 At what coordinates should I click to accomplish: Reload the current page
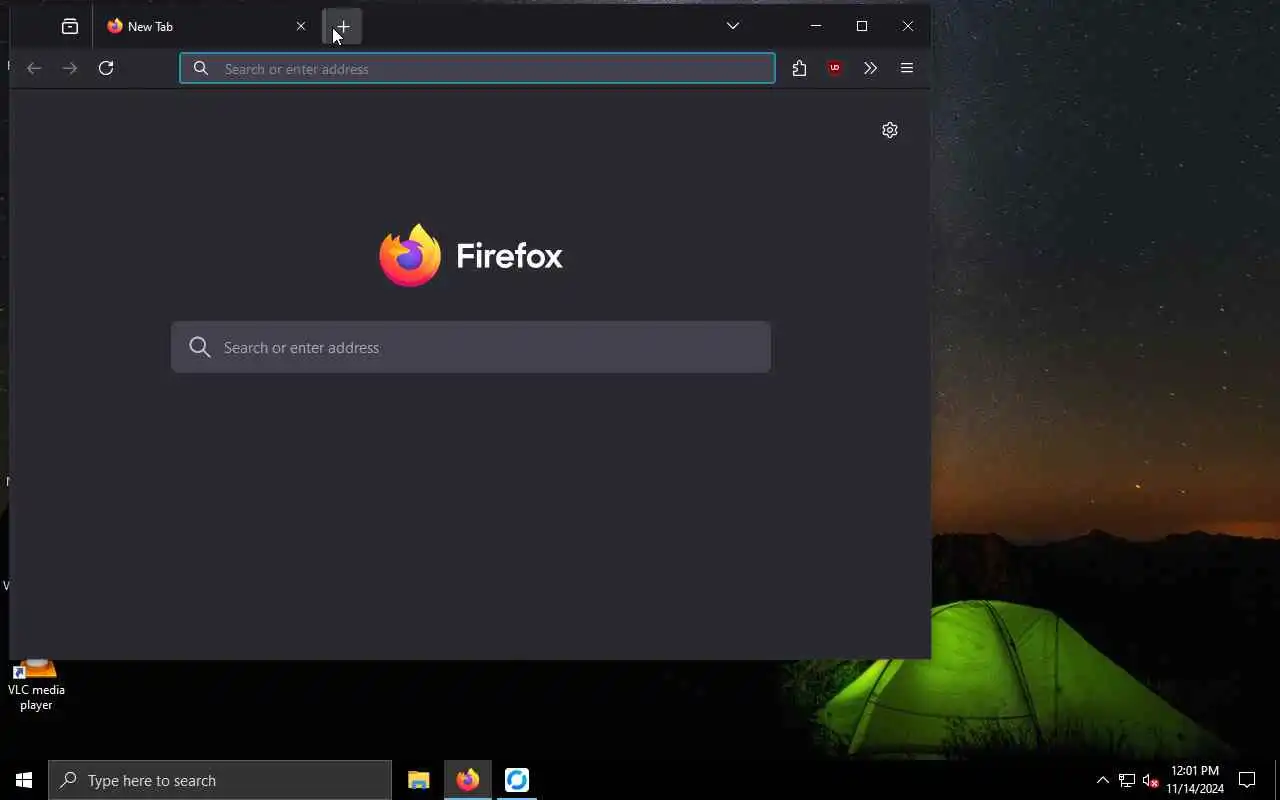coord(106,68)
